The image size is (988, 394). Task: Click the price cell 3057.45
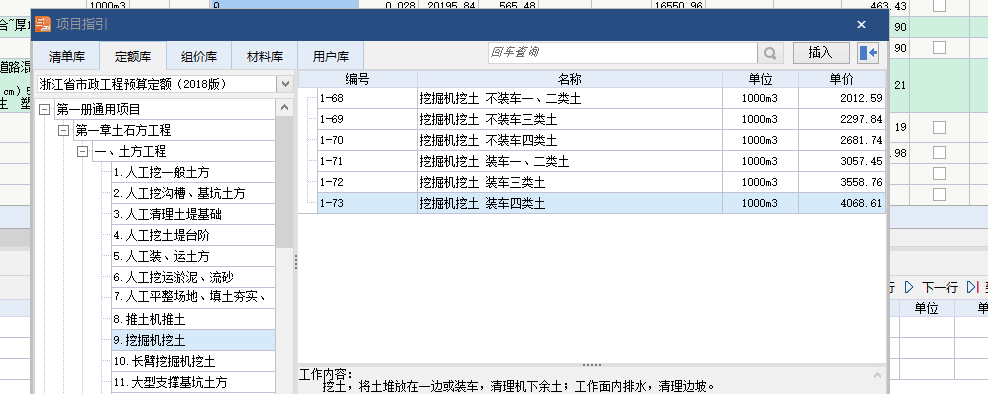(842, 161)
